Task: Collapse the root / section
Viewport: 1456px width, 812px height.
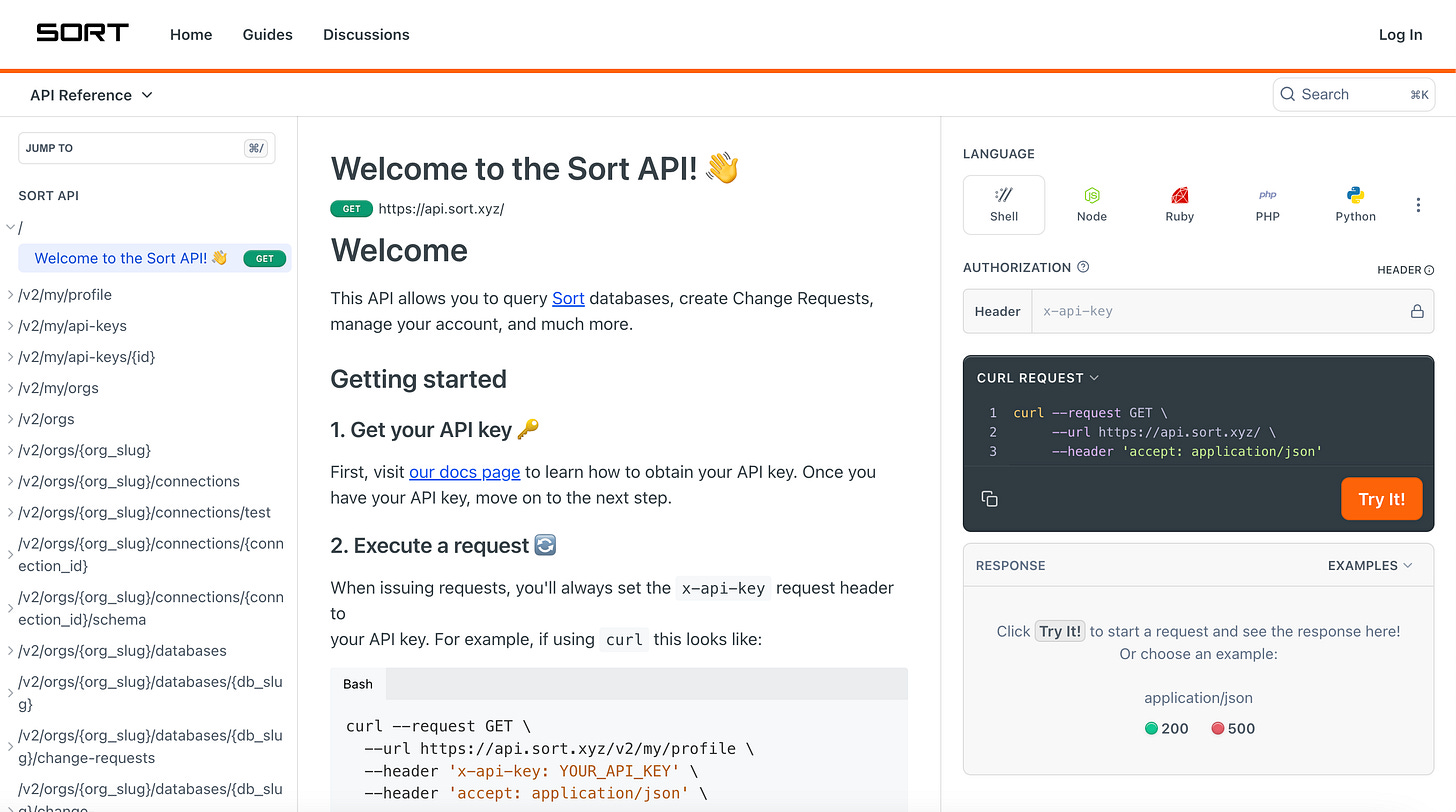Action: click(11, 227)
